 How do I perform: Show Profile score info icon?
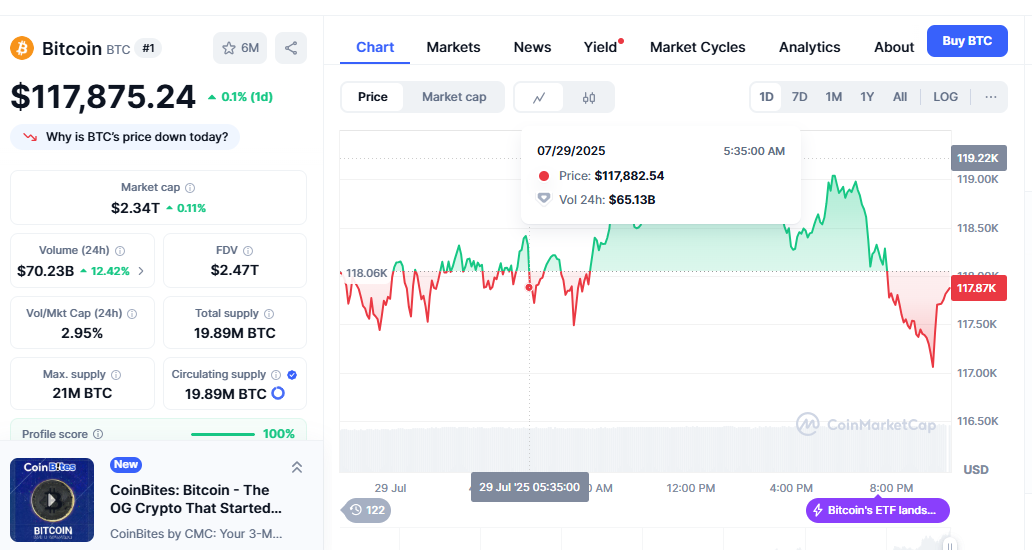(98, 434)
